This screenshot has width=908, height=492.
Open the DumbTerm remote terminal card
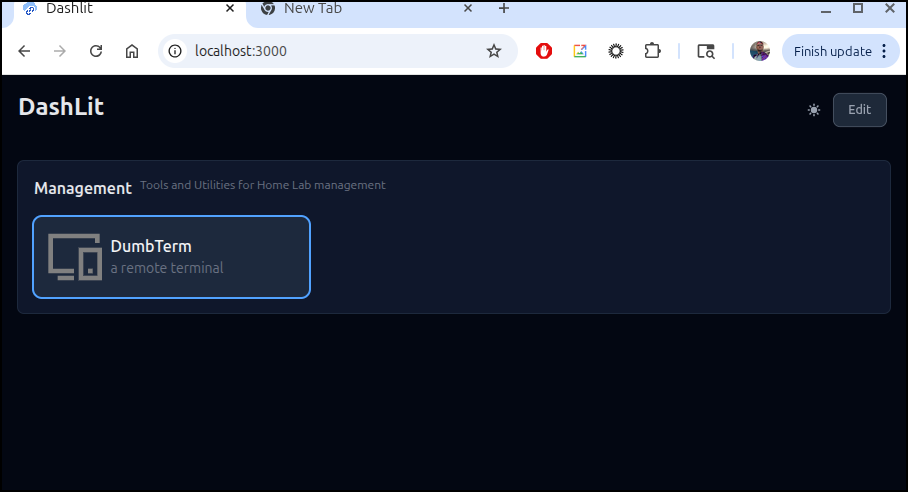pyautogui.click(x=171, y=257)
